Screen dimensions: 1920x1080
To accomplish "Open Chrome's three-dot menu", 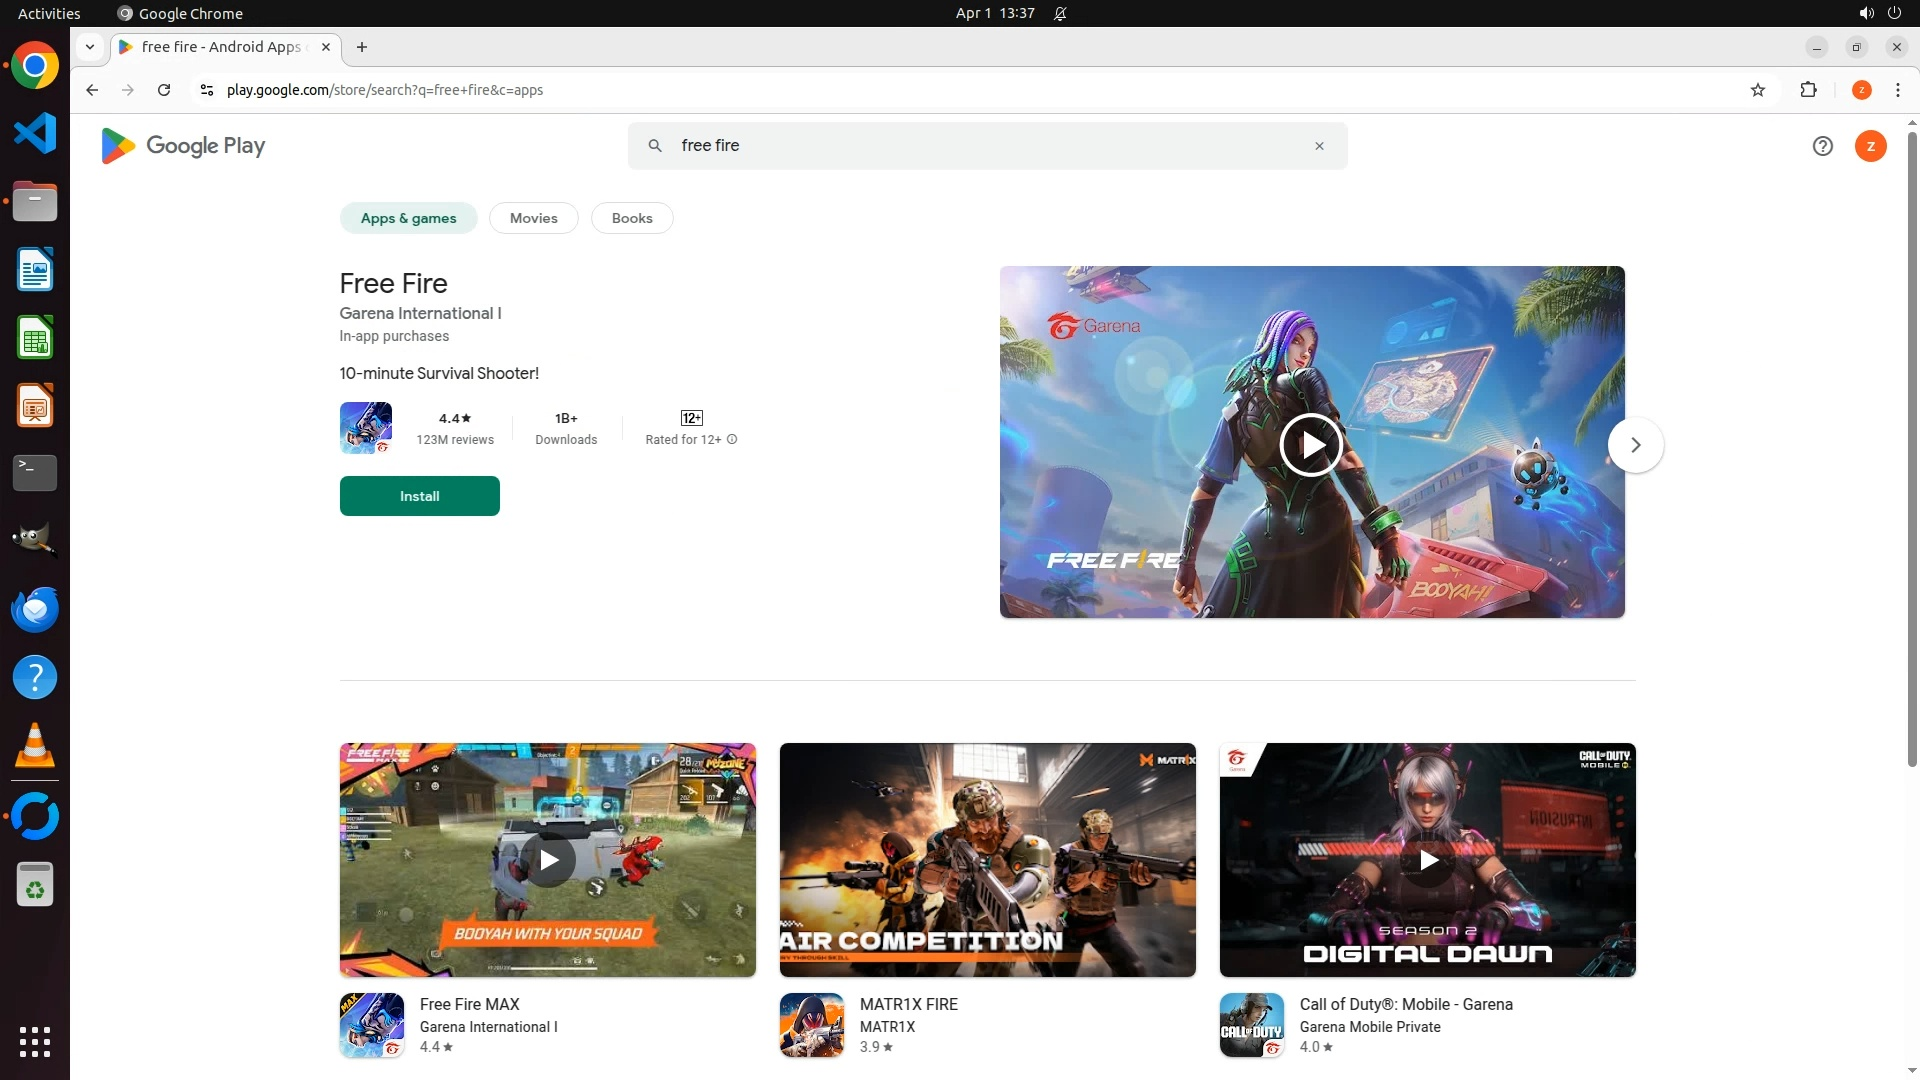I will tap(1897, 90).
